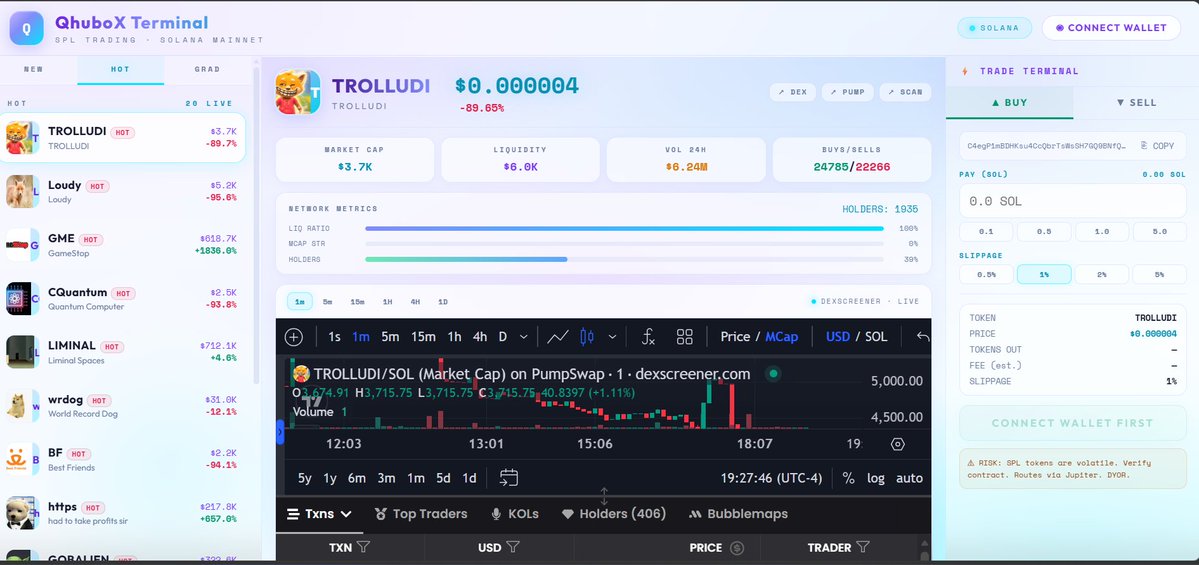1199x565 pixels.
Task: Open the SELL tab in Trade Terminal
Action: (x=1136, y=102)
